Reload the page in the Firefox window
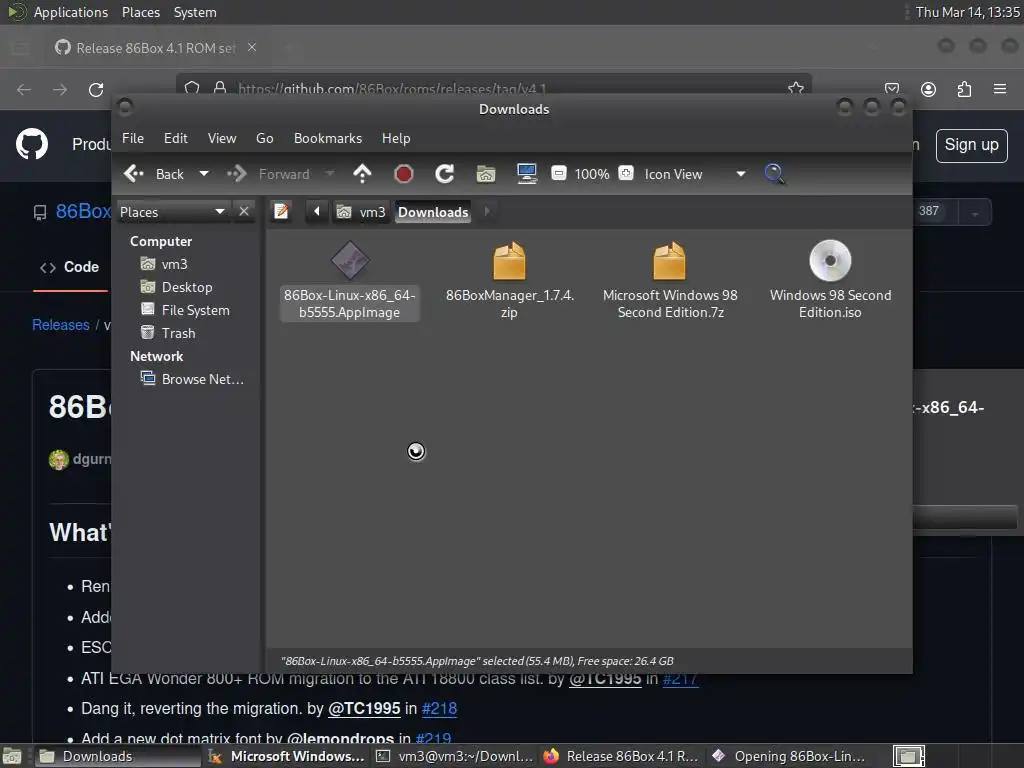Image resolution: width=1024 pixels, height=768 pixels. [96, 89]
